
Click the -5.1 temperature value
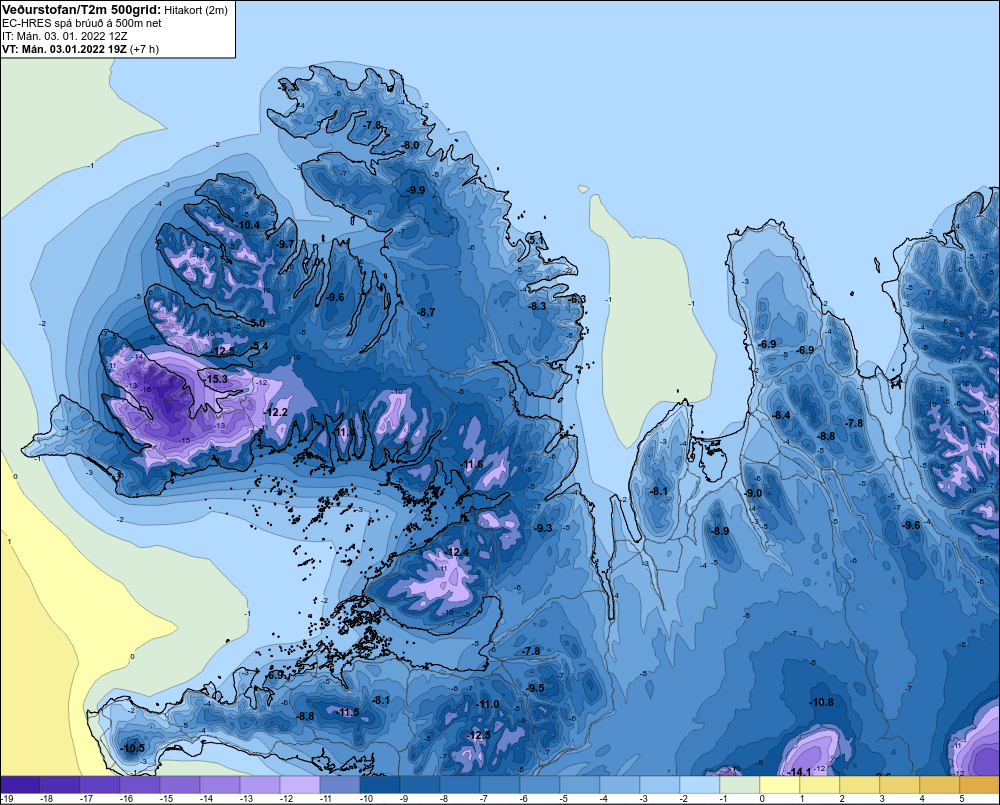pyautogui.click(x=537, y=239)
